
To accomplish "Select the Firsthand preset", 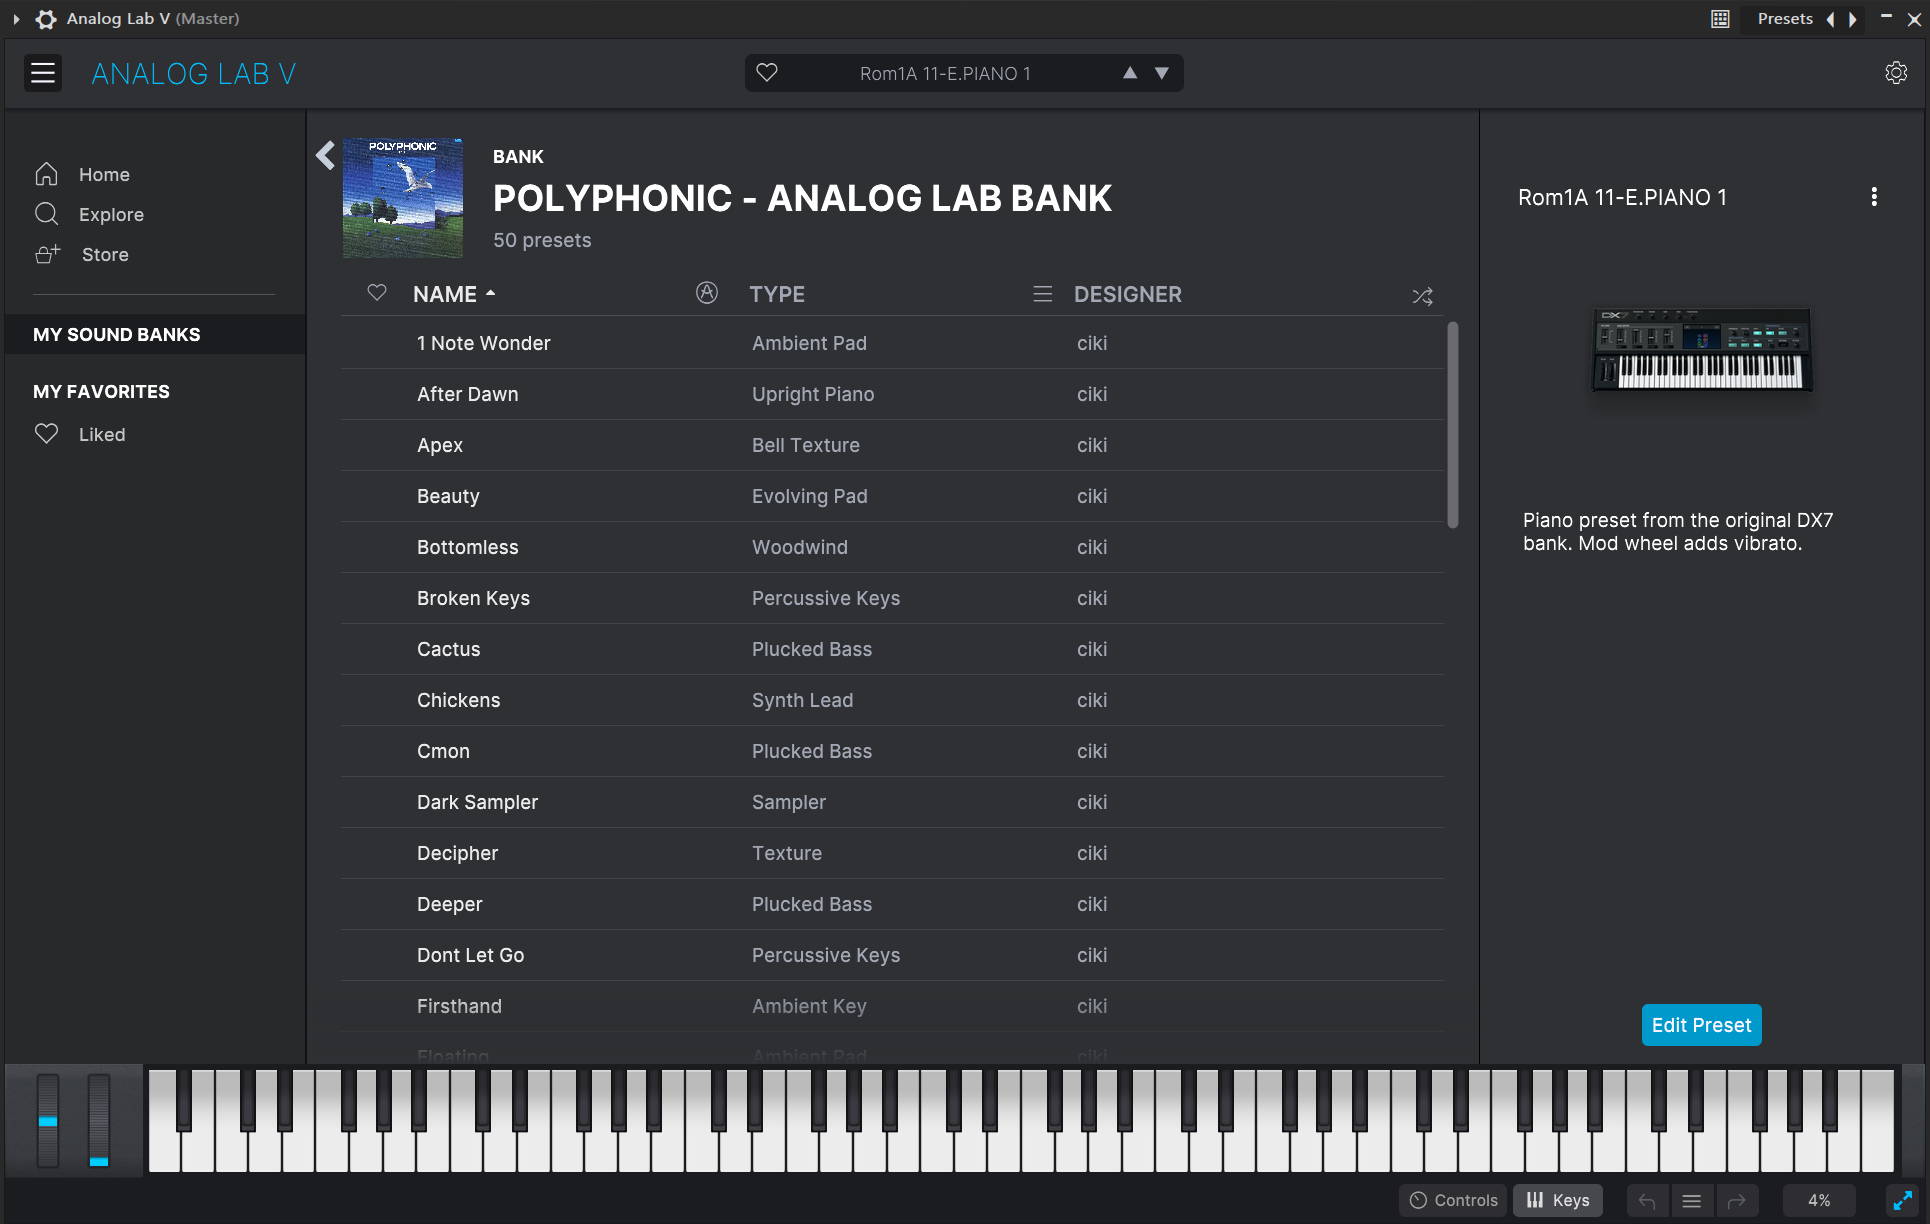I will coord(892,1006).
